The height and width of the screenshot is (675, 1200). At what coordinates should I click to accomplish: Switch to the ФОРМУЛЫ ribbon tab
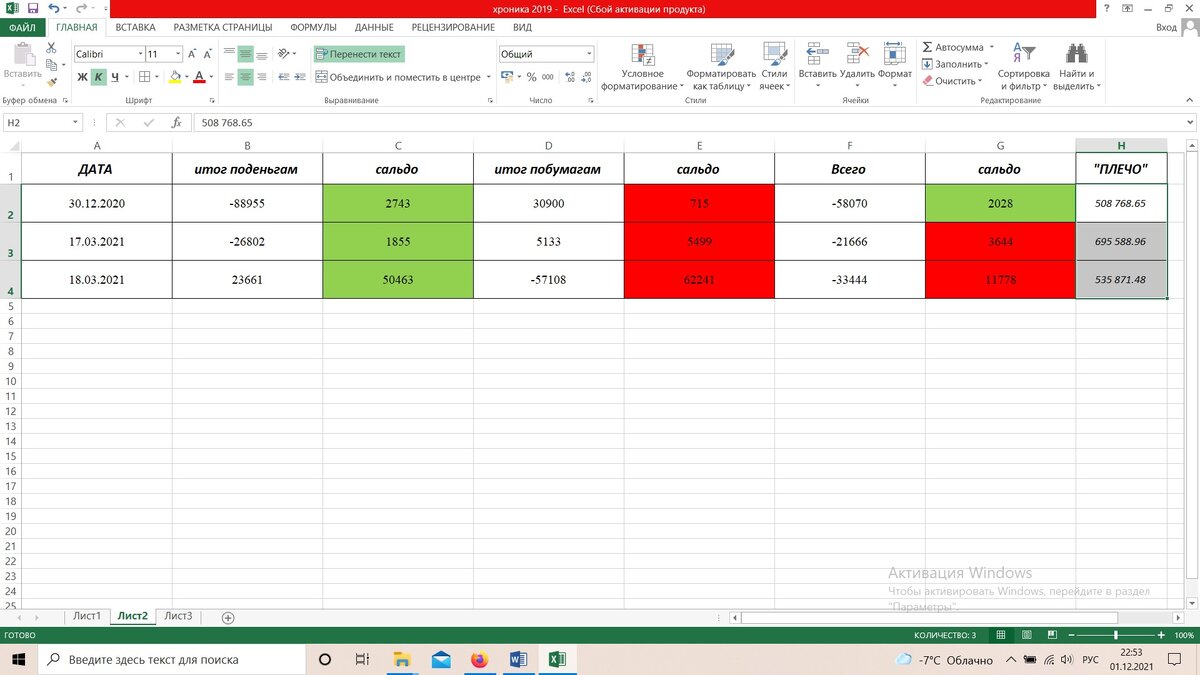click(x=313, y=27)
